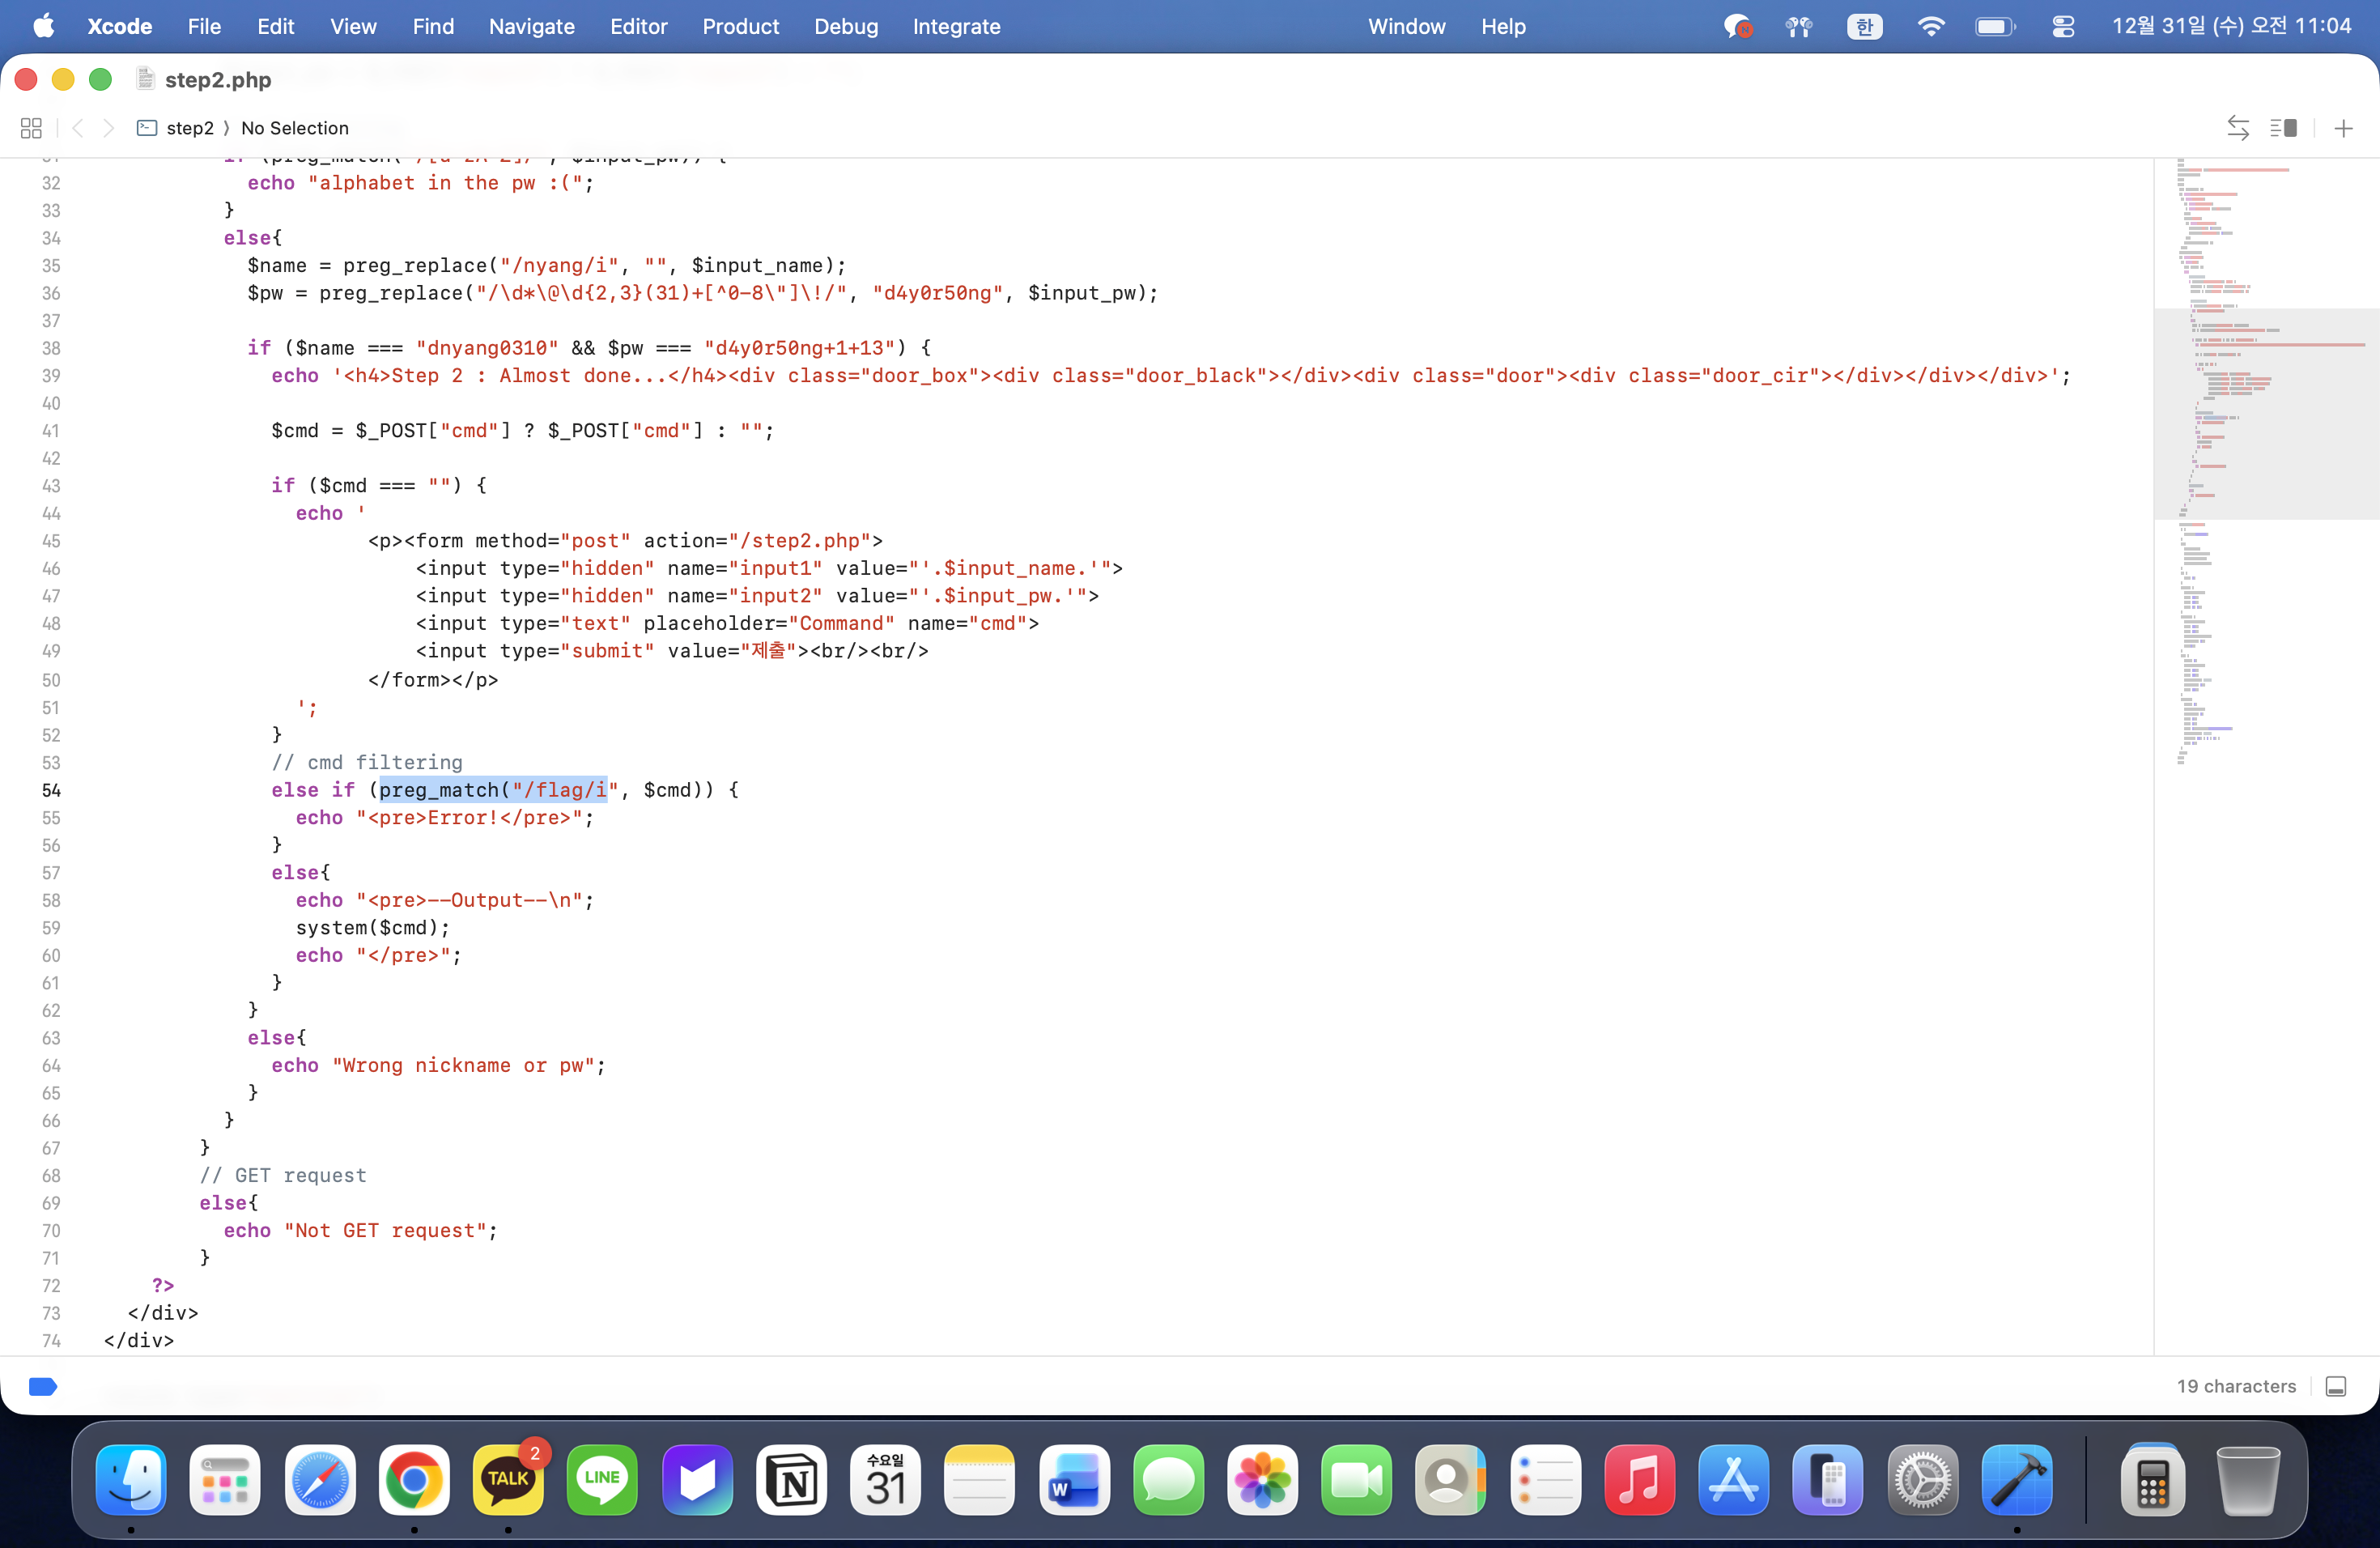Viewport: 2380px width, 1548px height.
Task: Toggle the debug area at bottom right
Action: coord(2336,1386)
